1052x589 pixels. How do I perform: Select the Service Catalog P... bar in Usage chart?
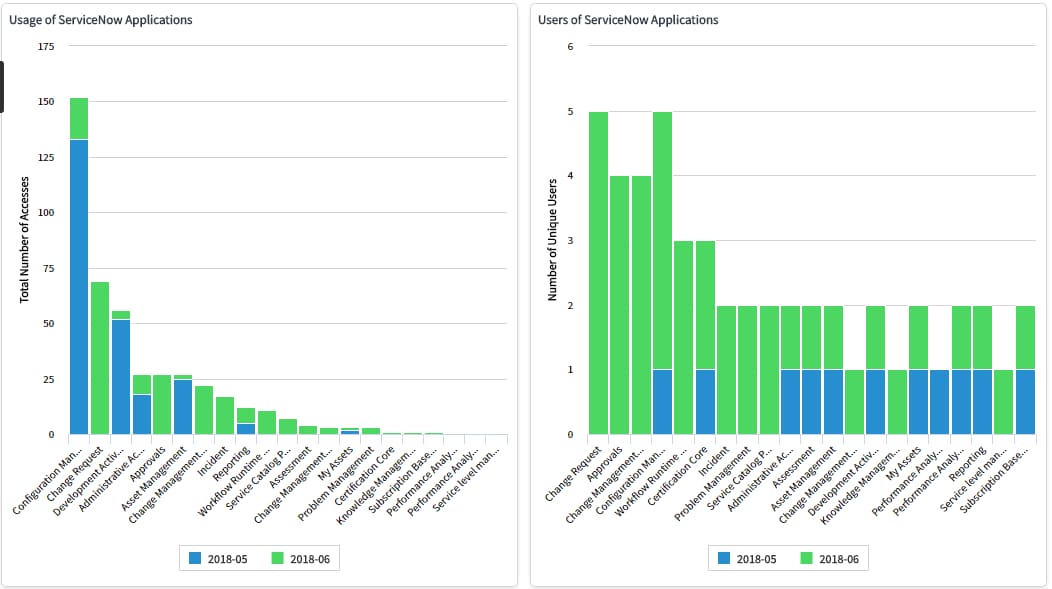click(288, 427)
